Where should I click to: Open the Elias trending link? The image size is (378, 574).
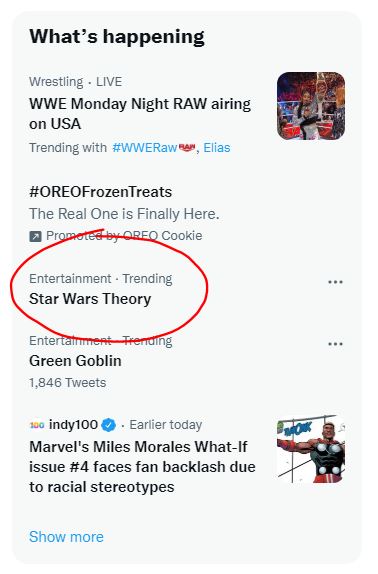[x=217, y=148]
